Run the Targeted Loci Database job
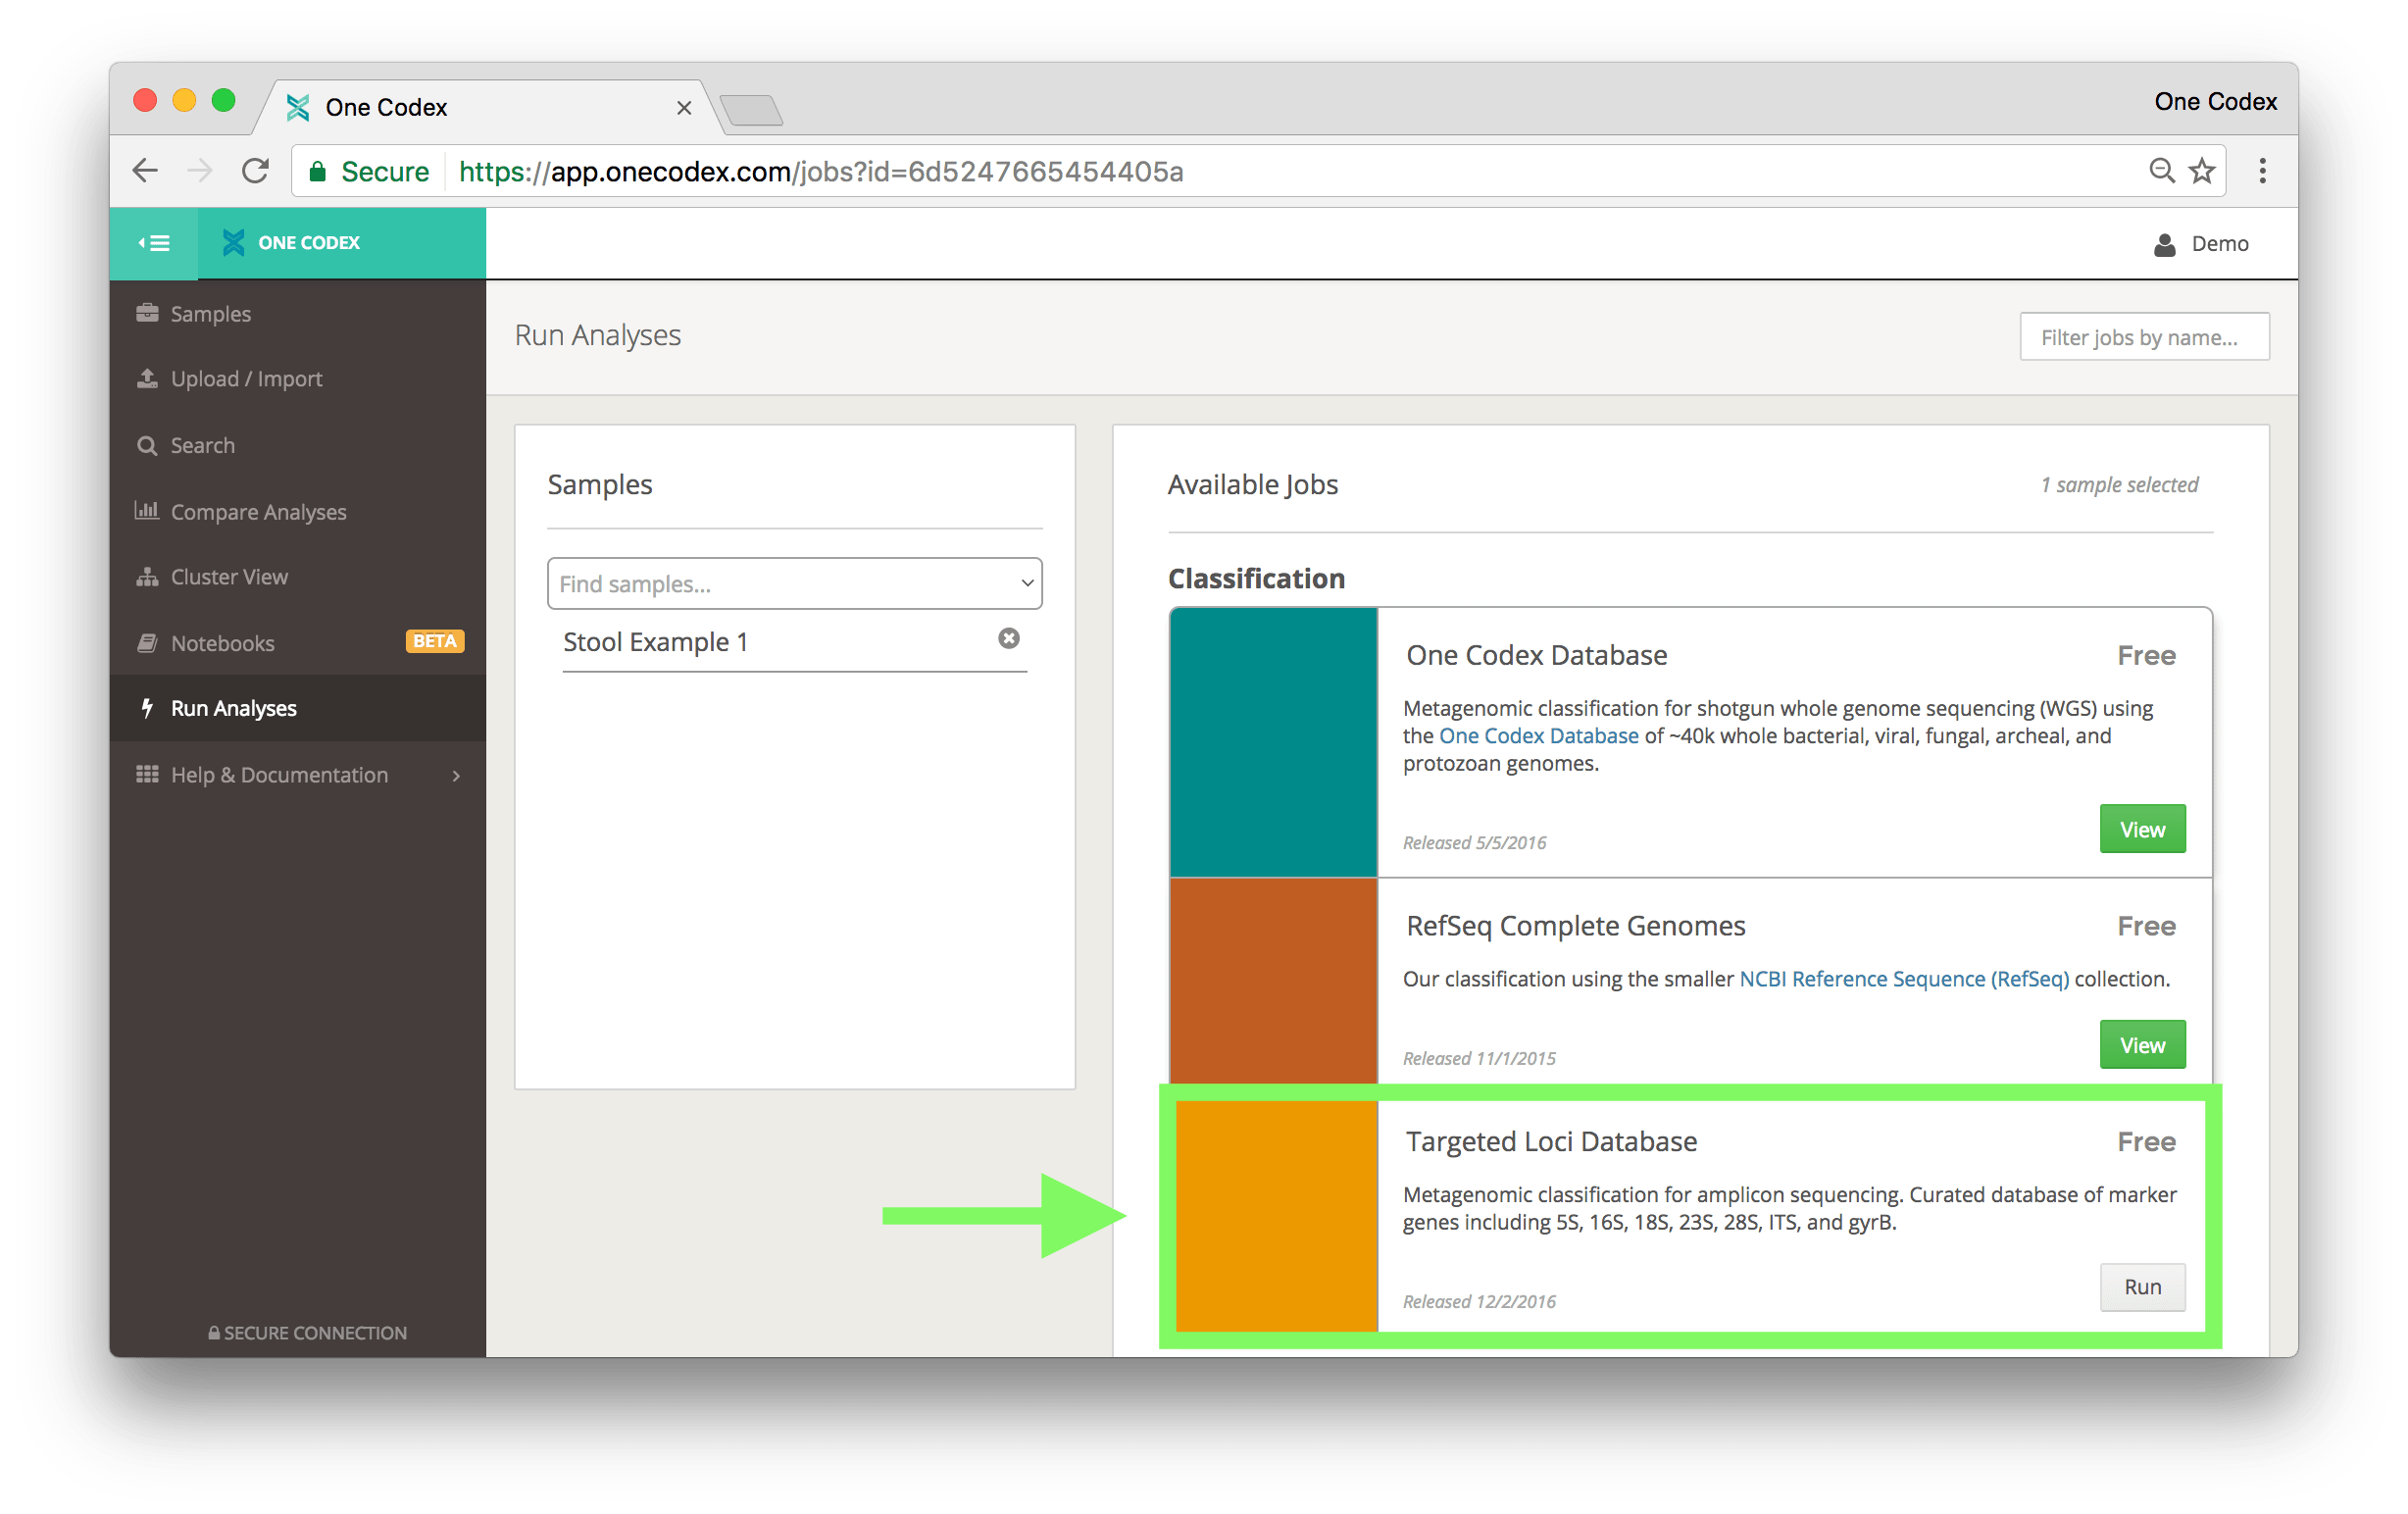Screen dimensions: 2408x1514 [2142, 1287]
